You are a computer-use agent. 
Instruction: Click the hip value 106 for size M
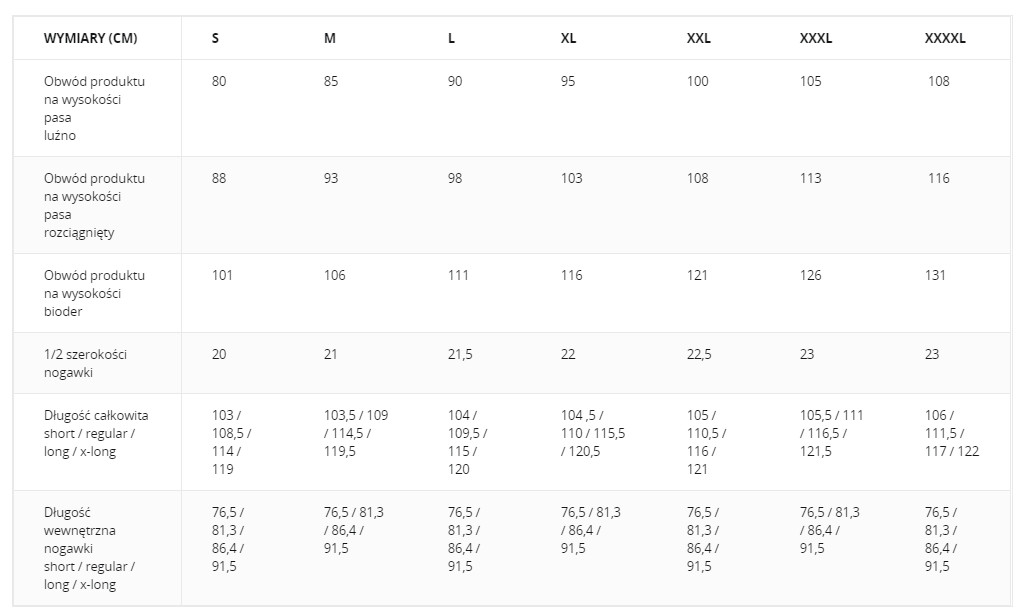(334, 276)
